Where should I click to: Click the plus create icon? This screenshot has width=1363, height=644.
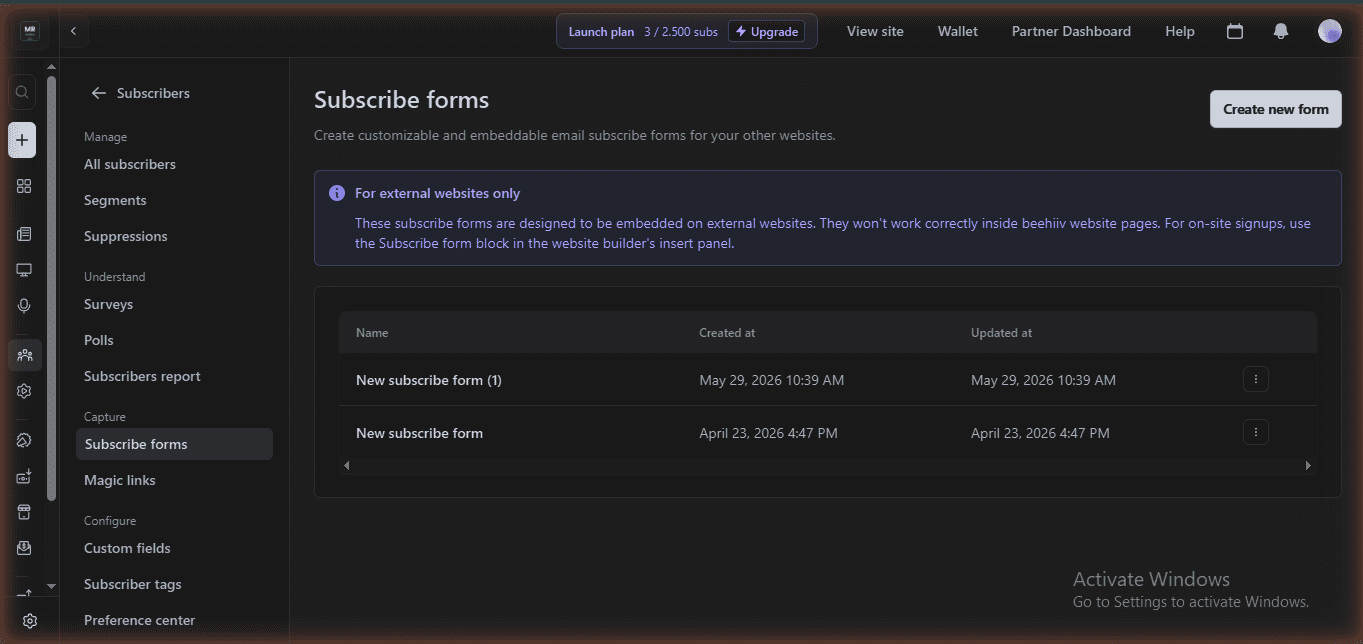[22, 140]
